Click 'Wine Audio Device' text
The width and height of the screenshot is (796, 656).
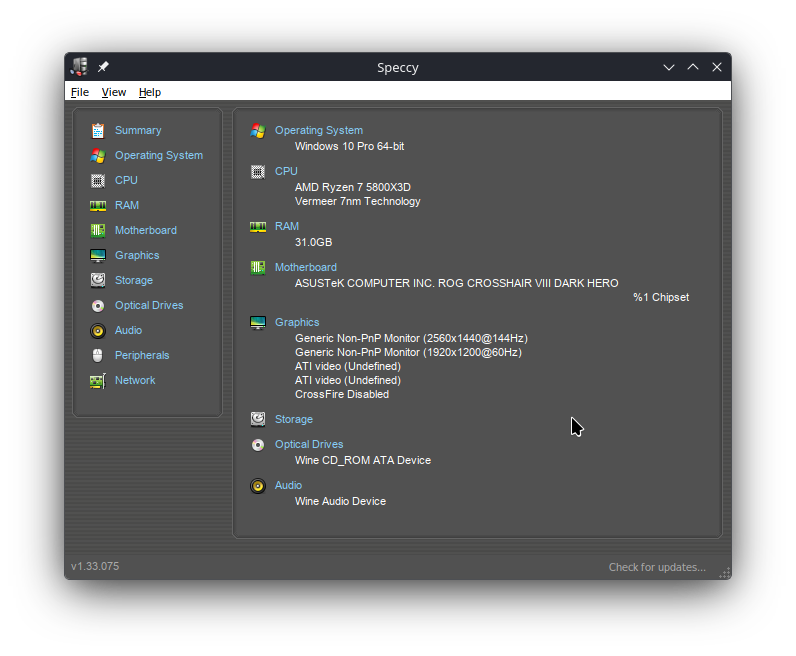(341, 502)
